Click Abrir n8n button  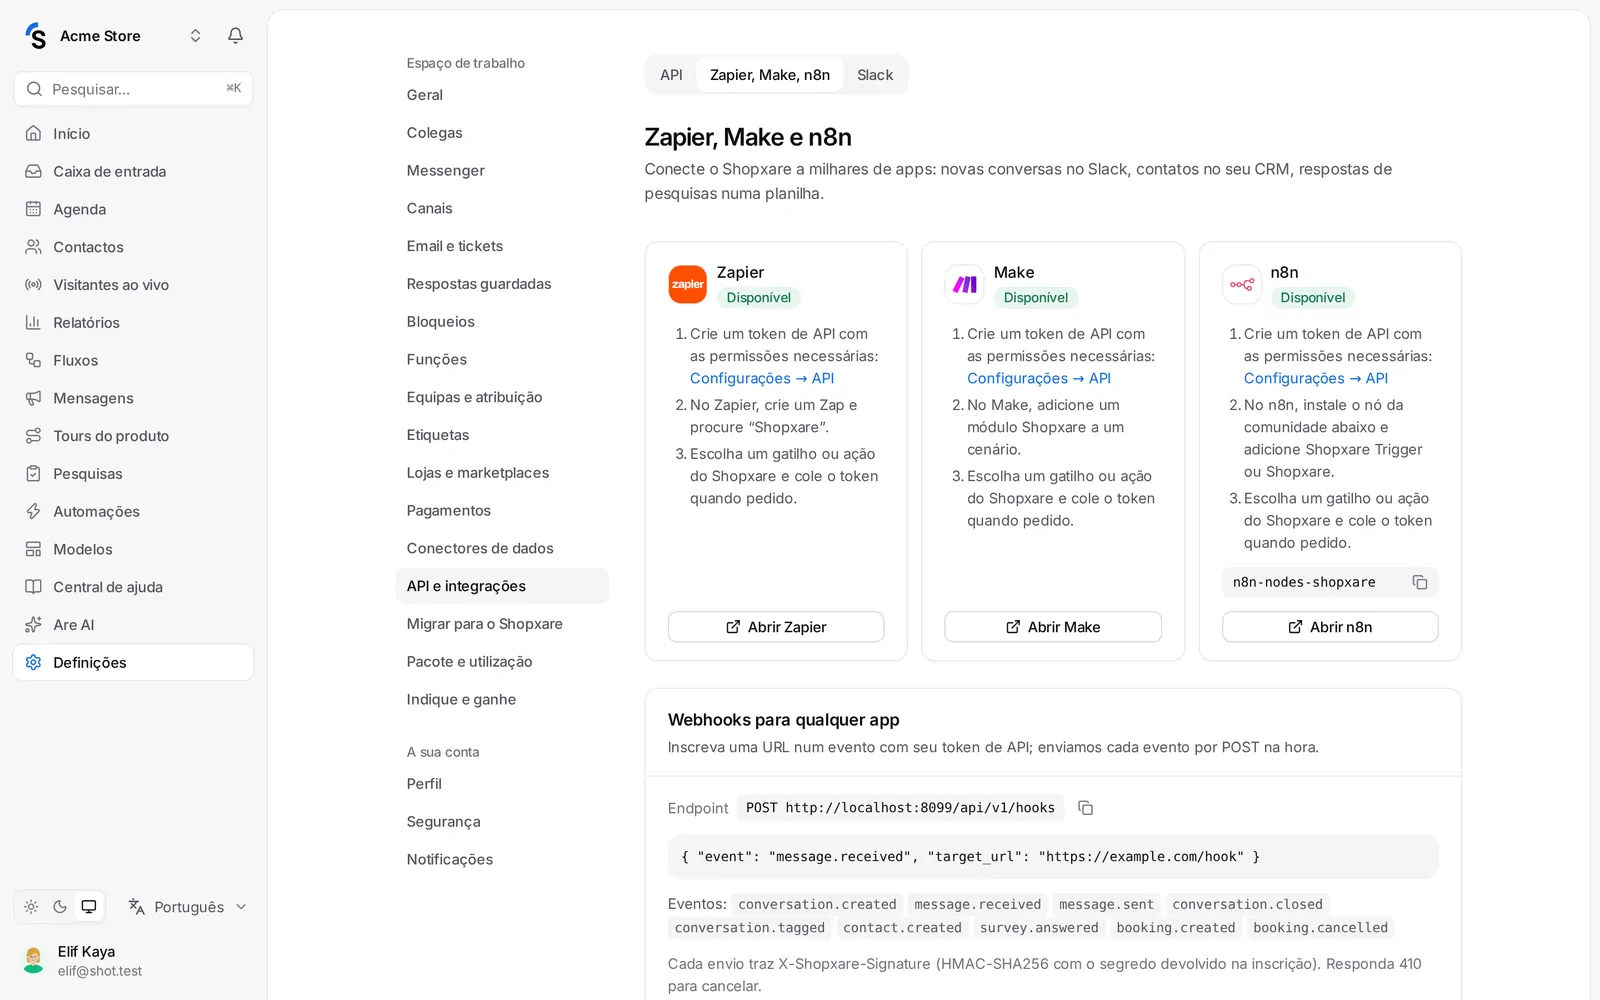[1330, 627]
